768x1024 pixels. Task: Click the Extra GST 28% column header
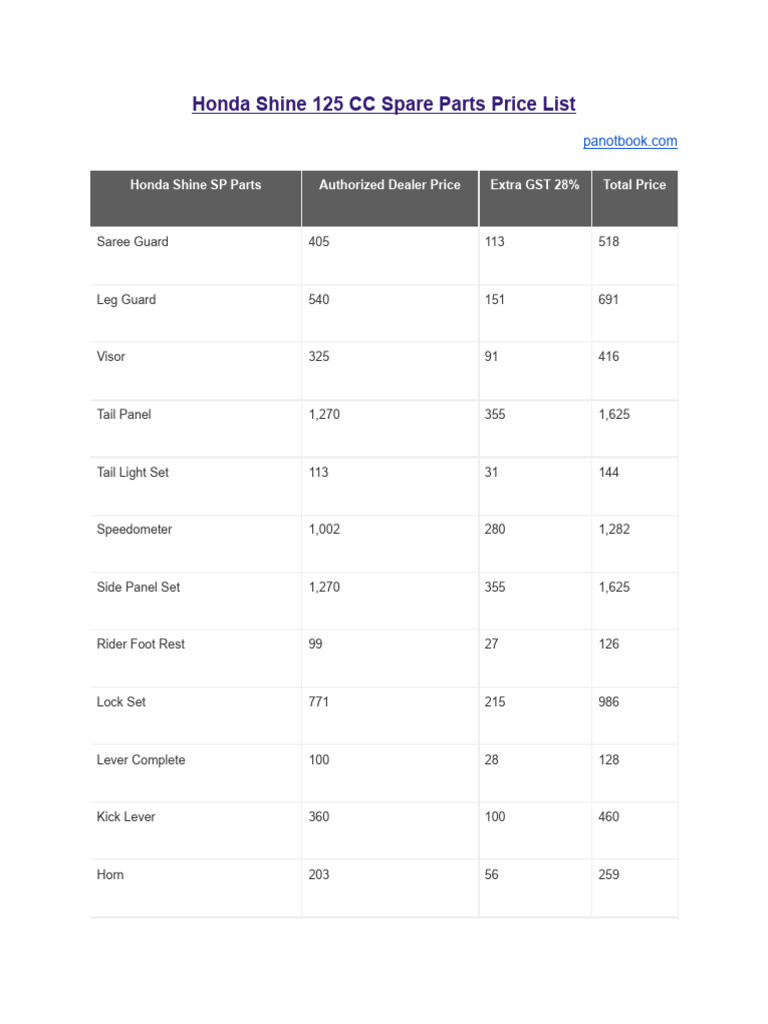[534, 184]
